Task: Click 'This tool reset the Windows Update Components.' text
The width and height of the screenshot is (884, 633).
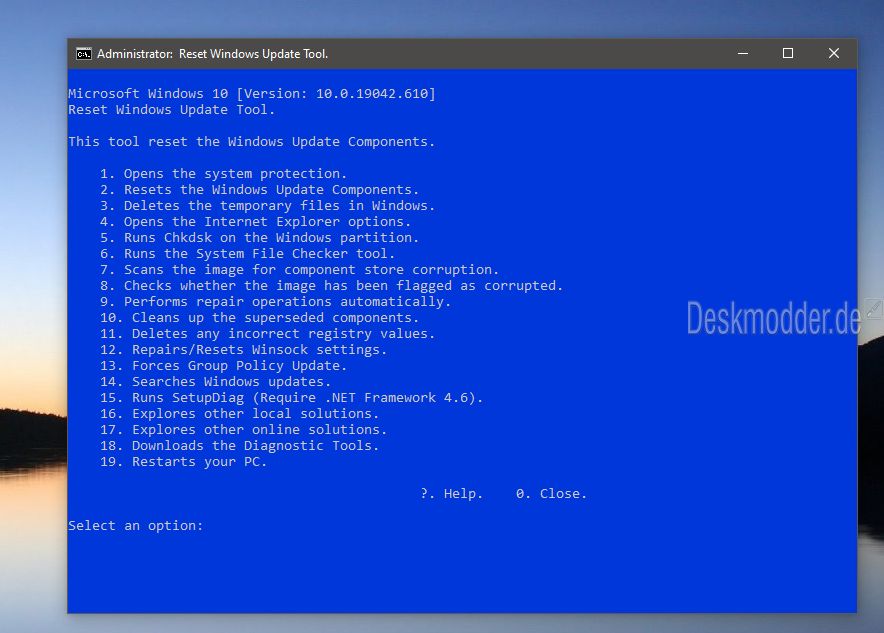Action: (251, 141)
